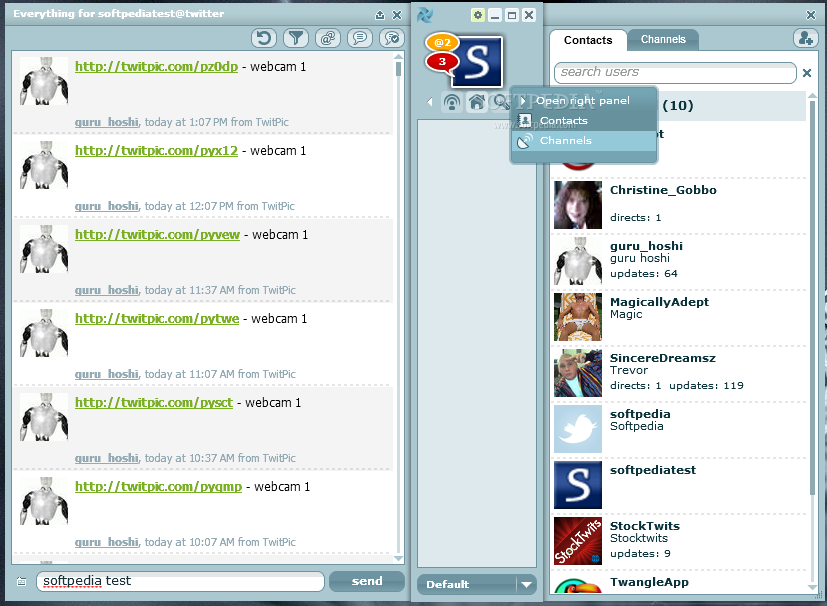Select StockTwits contact
The width and height of the screenshot is (827, 606).
tap(679, 541)
